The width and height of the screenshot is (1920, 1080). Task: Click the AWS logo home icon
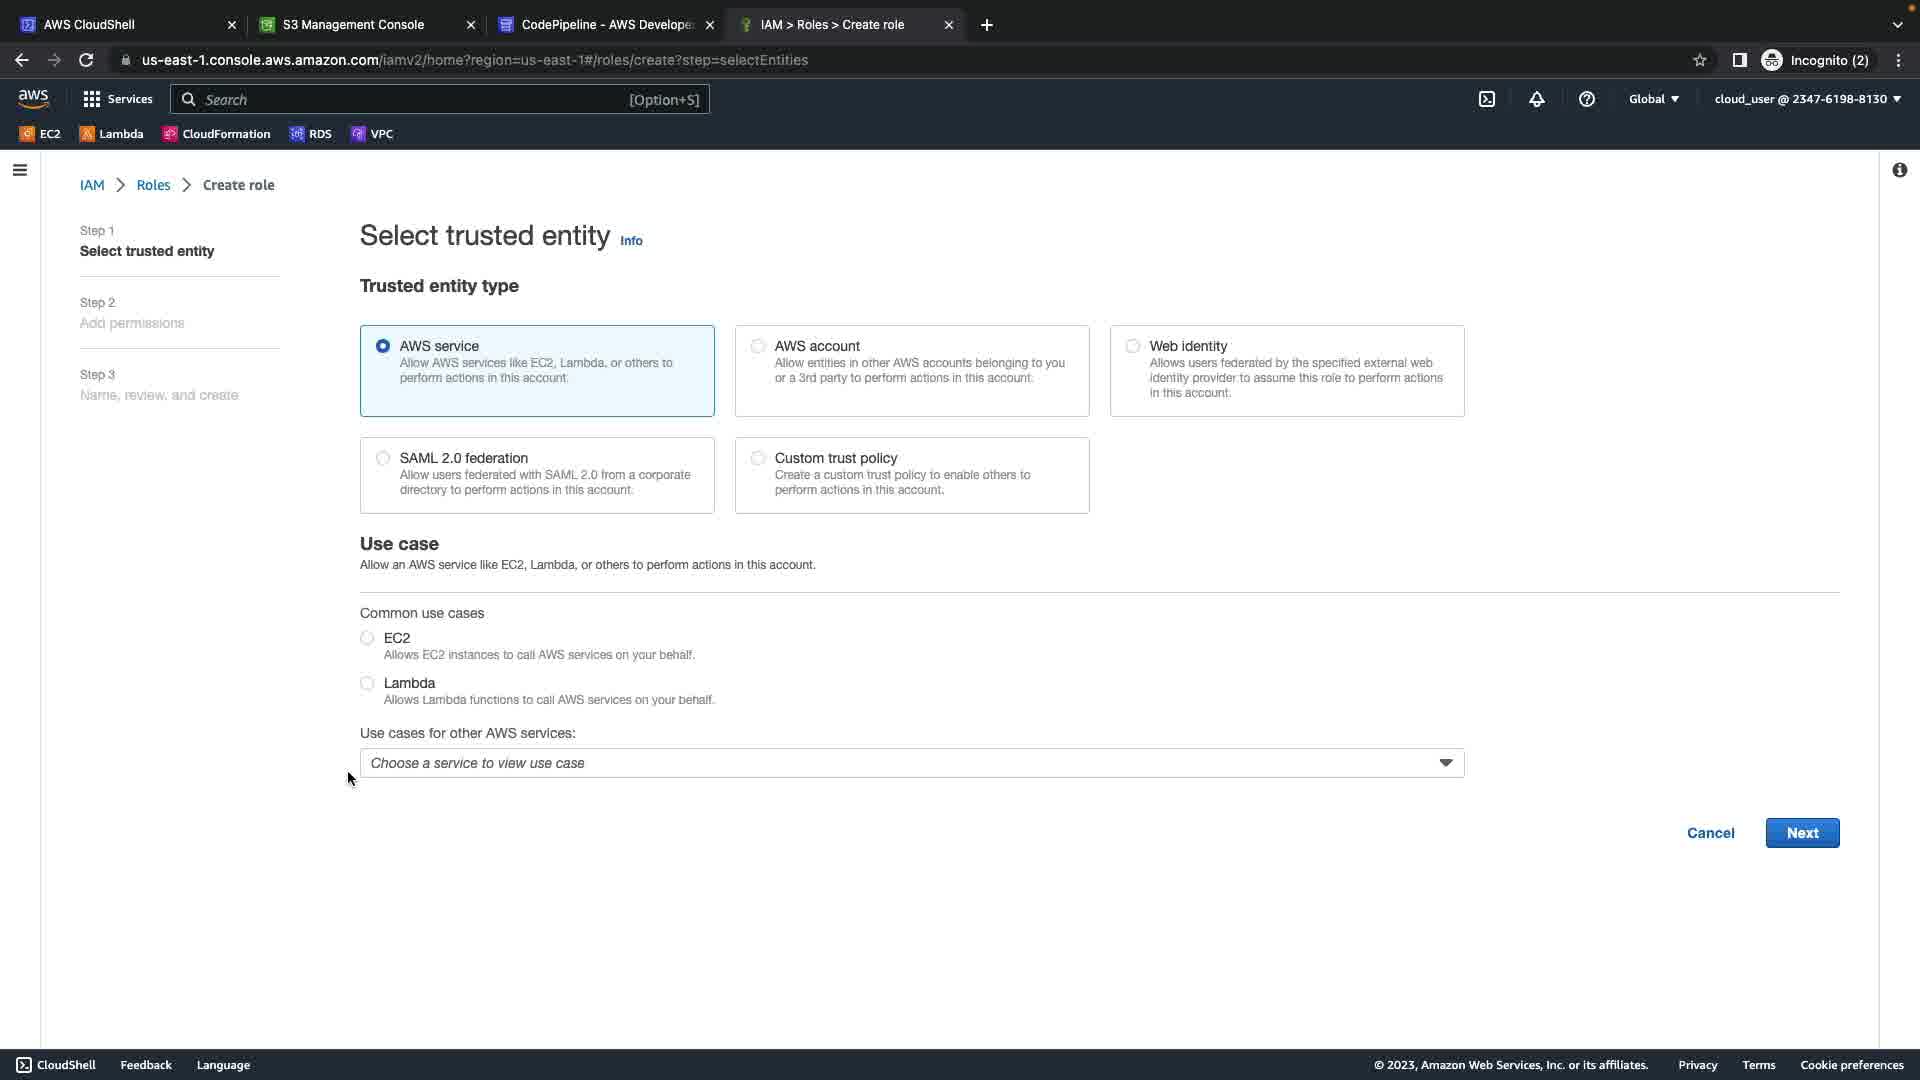pos(33,98)
